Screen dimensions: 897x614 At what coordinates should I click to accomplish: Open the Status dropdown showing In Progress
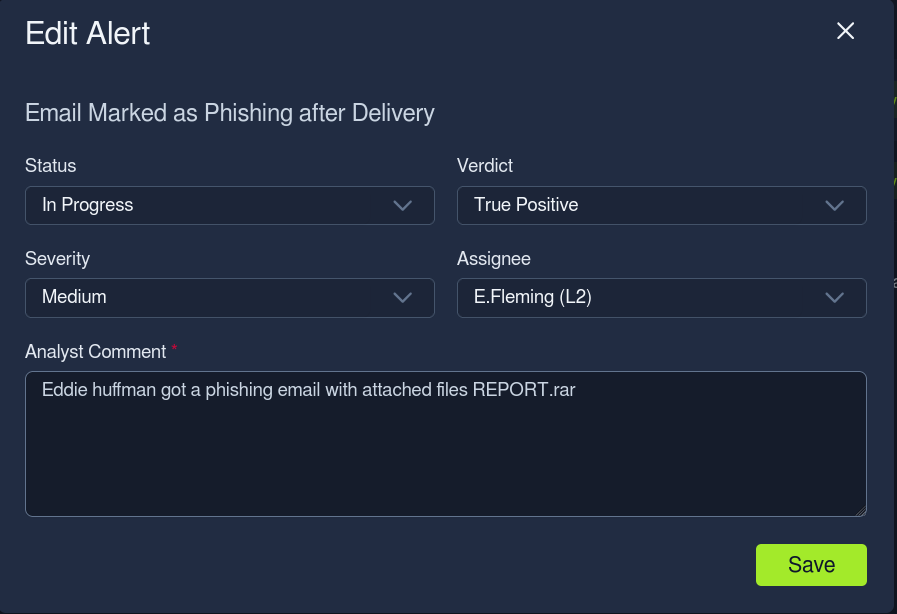click(229, 205)
